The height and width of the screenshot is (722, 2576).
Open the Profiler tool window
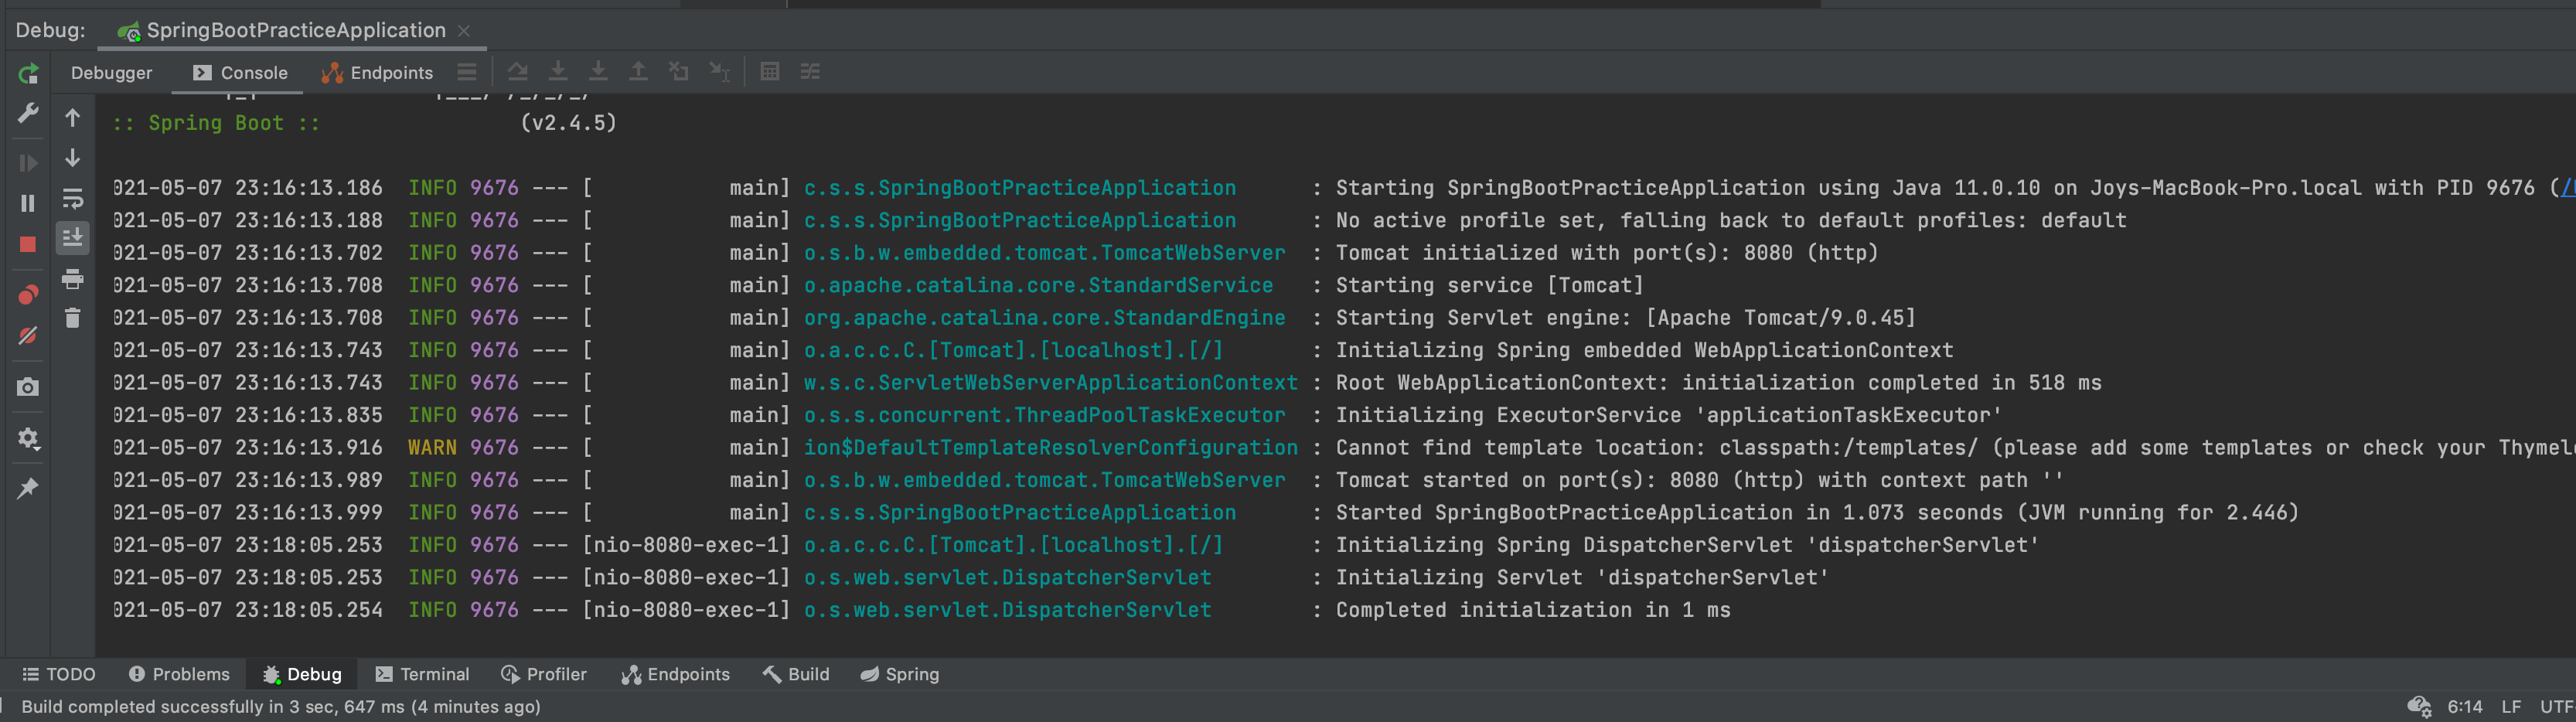tap(544, 675)
